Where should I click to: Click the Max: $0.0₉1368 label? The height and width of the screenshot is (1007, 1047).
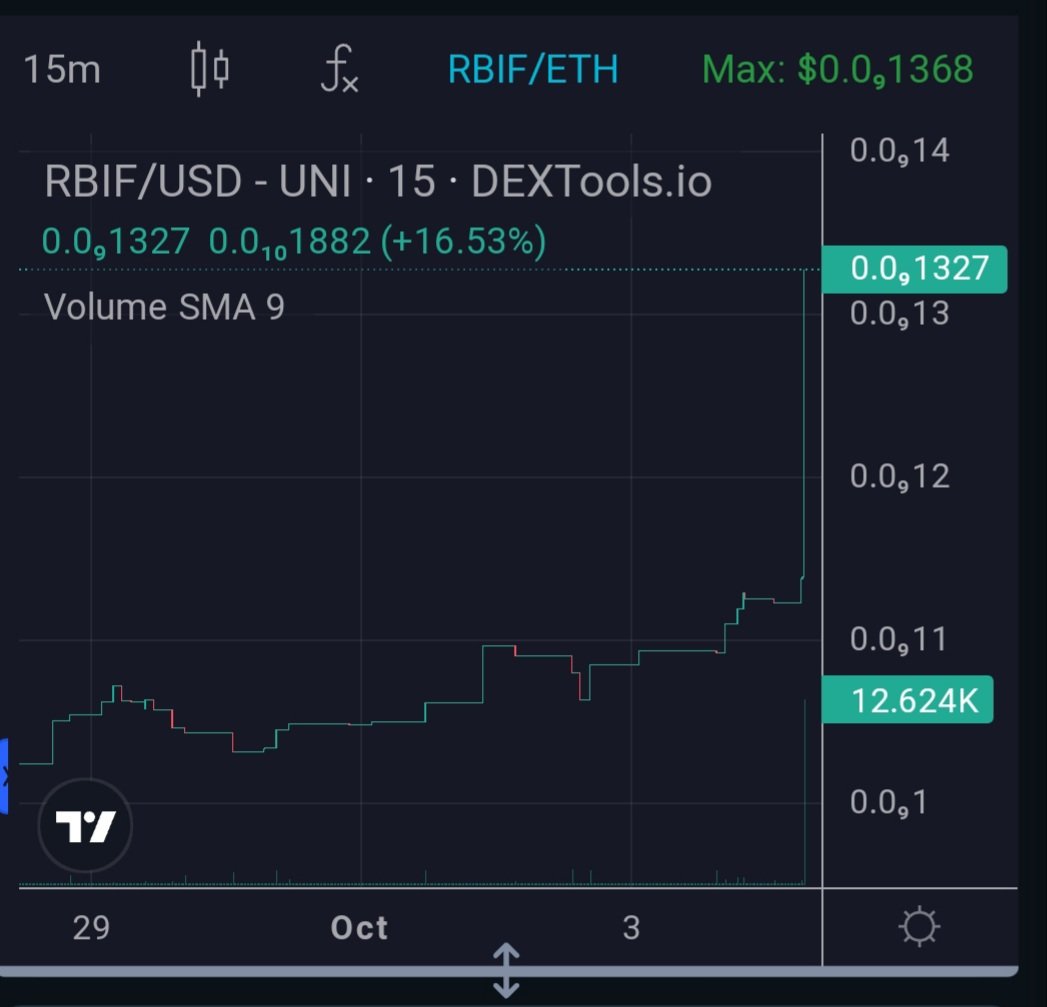click(837, 69)
